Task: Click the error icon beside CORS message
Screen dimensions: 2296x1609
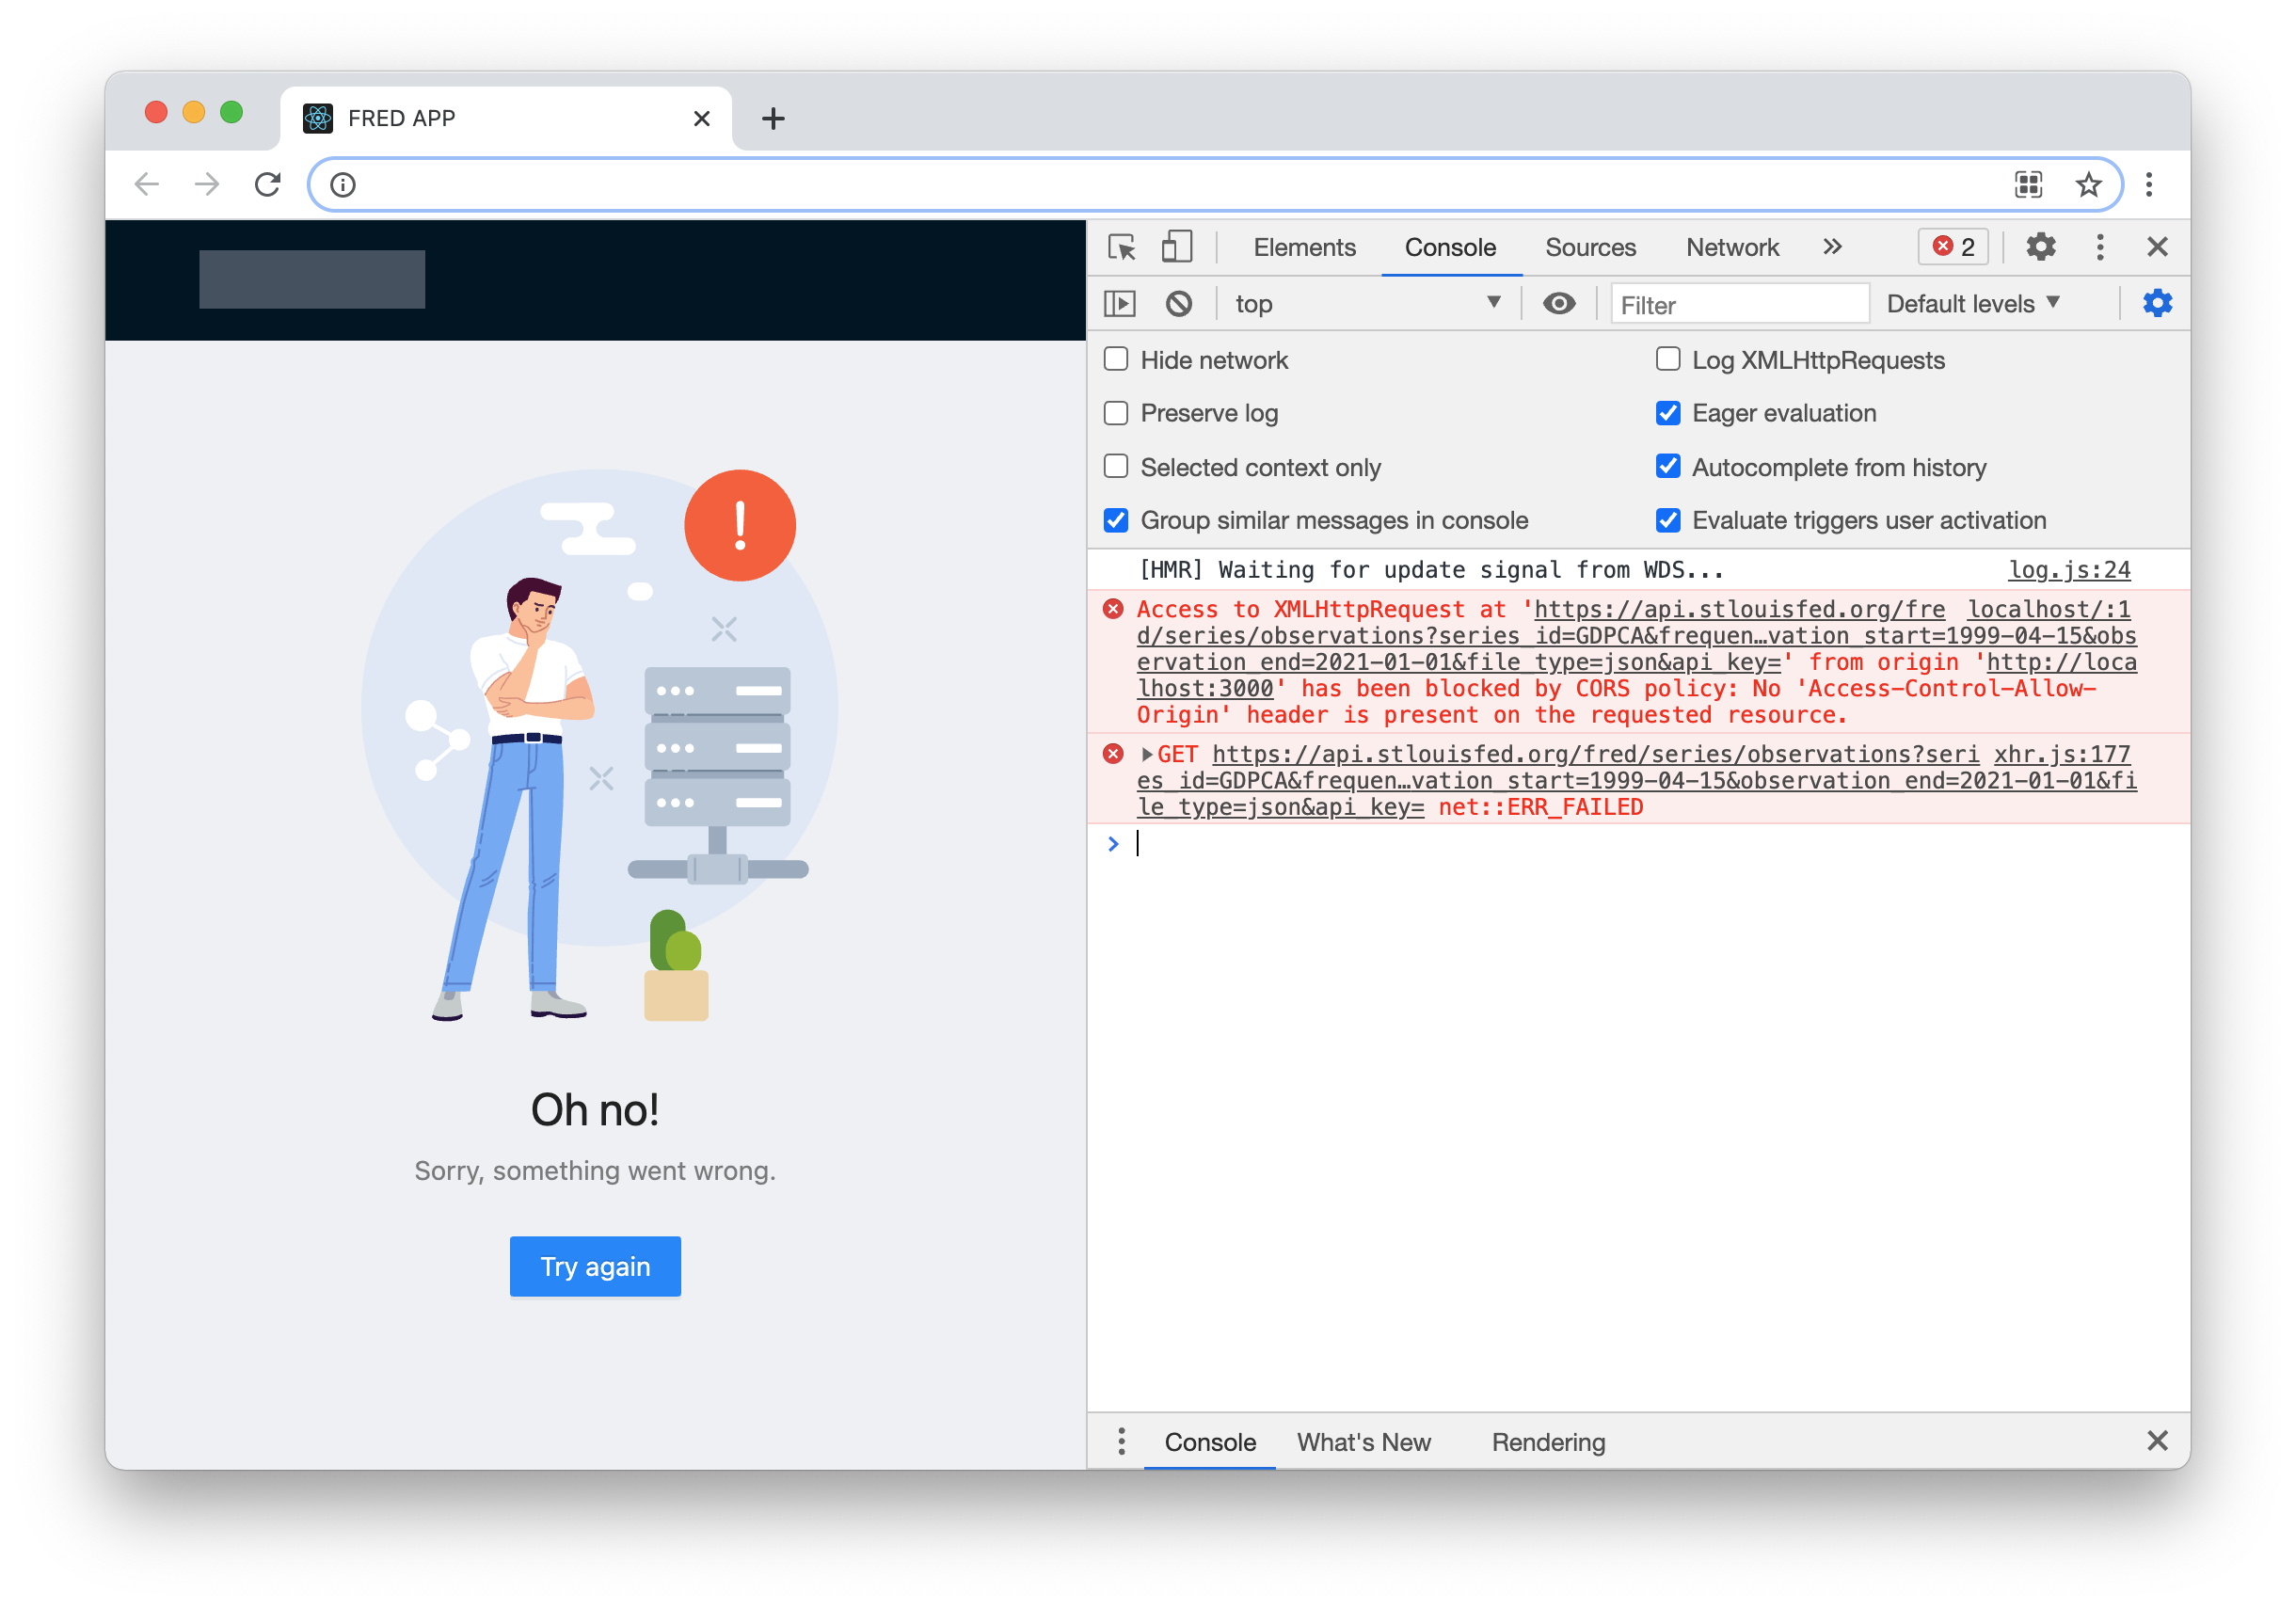Action: pyautogui.click(x=1112, y=609)
